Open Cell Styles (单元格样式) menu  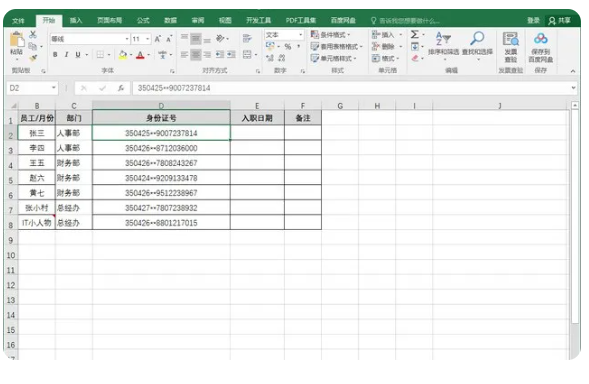(333, 58)
